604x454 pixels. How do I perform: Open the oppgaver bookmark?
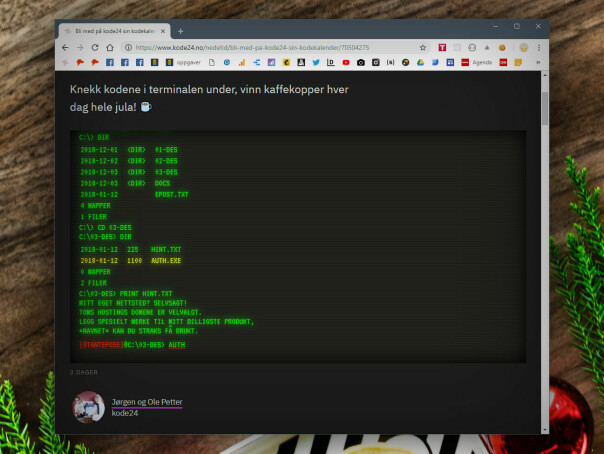[183, 62]
